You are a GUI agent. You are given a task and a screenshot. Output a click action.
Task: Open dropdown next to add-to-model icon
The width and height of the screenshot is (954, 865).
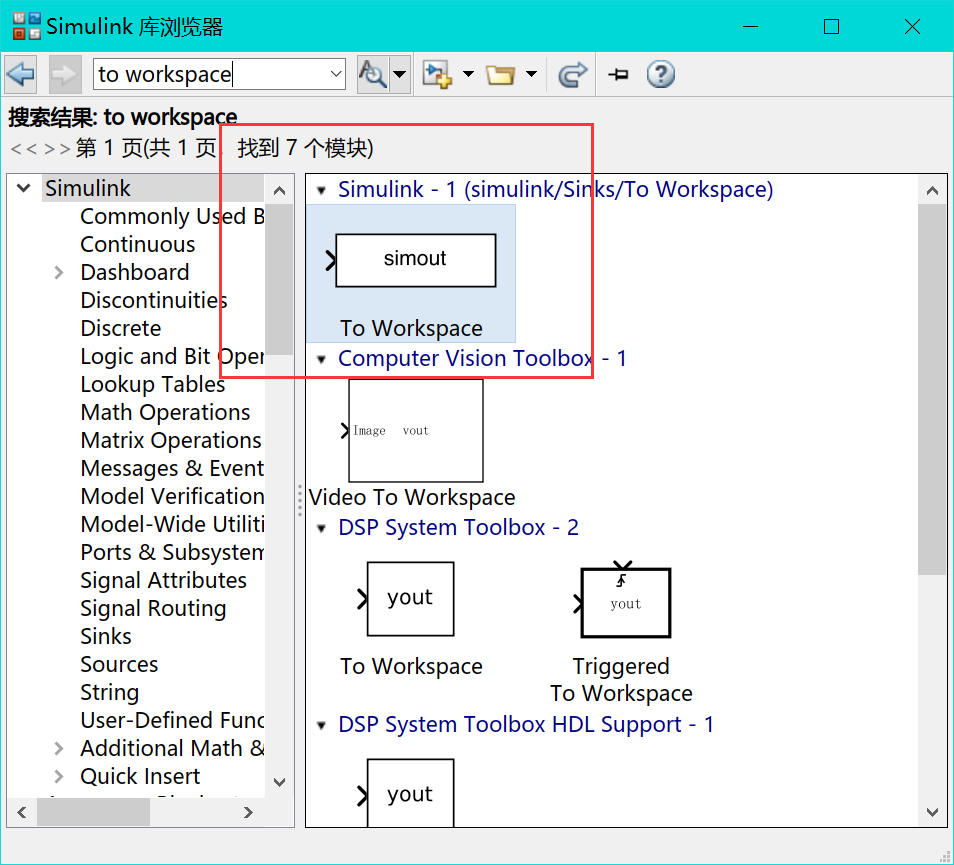pos(468,74)
